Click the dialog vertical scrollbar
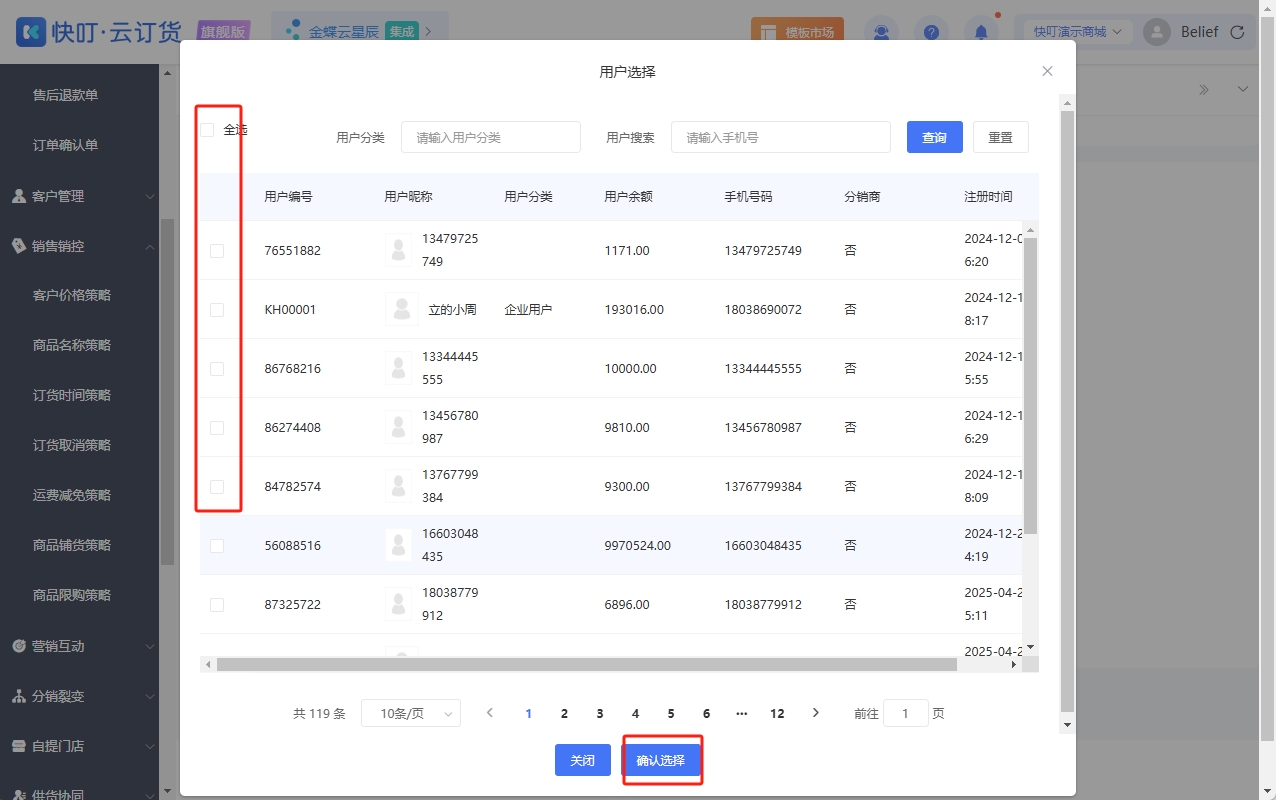The height and width of the screenshot is (800, 1276). pyautogui.click(x=1067, y=412)
